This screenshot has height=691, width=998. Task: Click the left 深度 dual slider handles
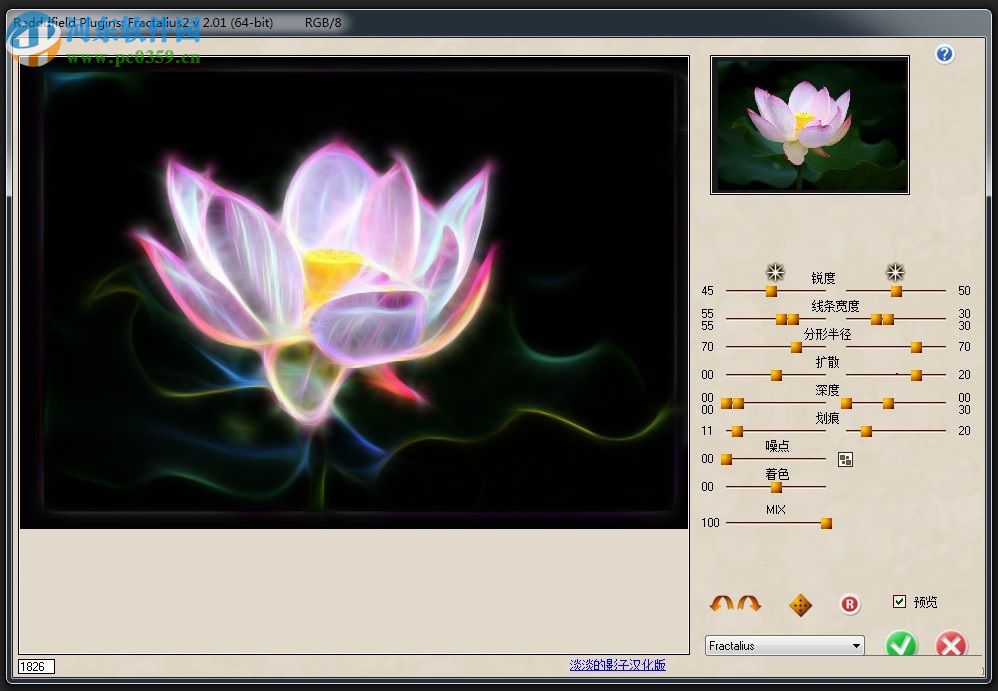[732, 403]
